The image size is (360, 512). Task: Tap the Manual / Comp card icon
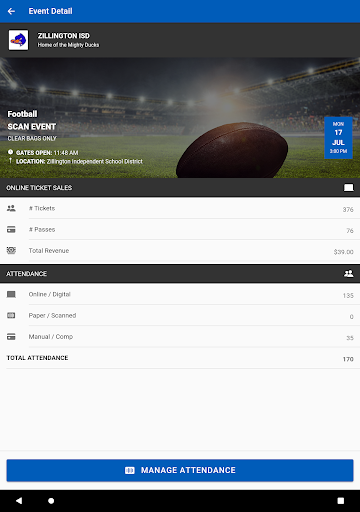11,337
